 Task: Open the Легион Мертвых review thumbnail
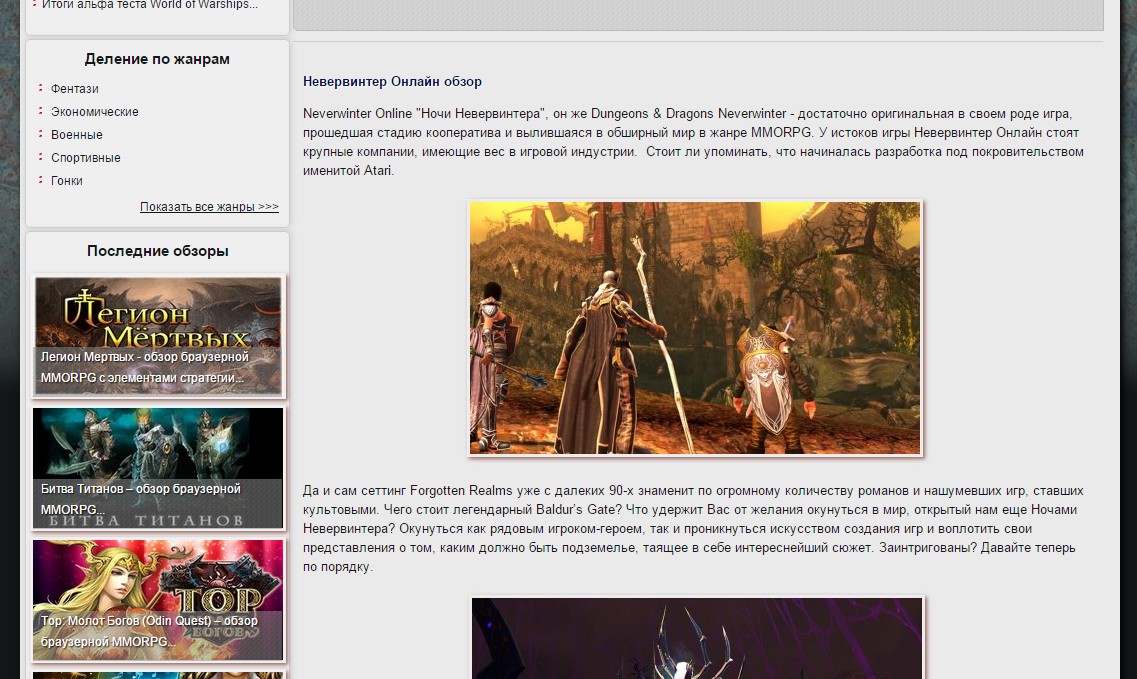point(158,336)
